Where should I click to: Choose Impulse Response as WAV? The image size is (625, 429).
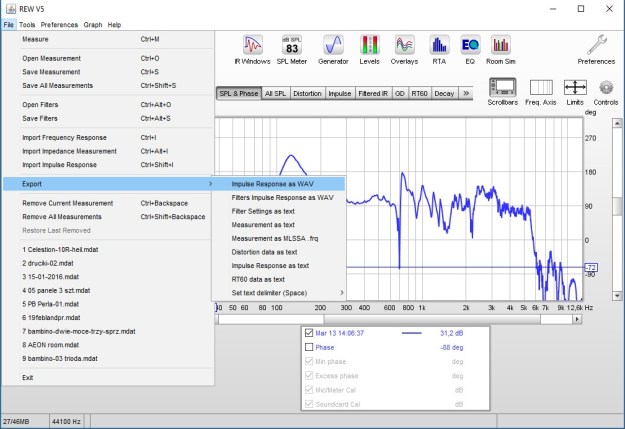coord(272,184)
